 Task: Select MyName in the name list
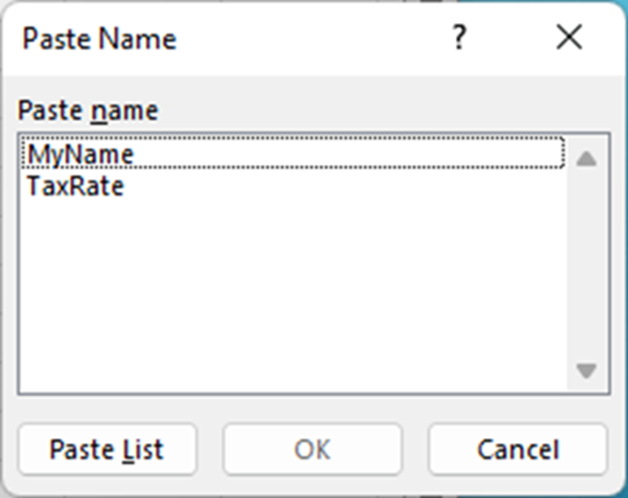point(81,154)
